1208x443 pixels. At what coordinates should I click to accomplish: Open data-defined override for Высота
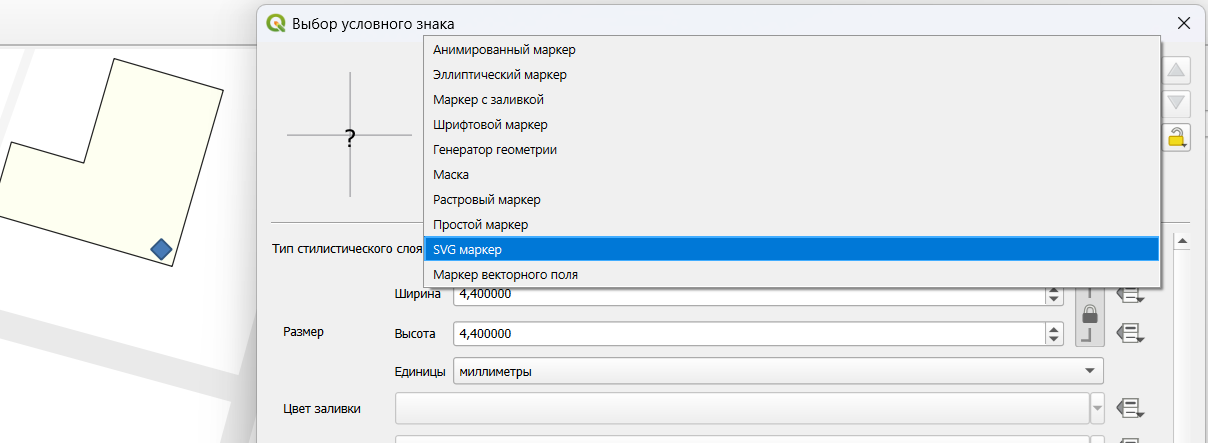coord(1130,332)
